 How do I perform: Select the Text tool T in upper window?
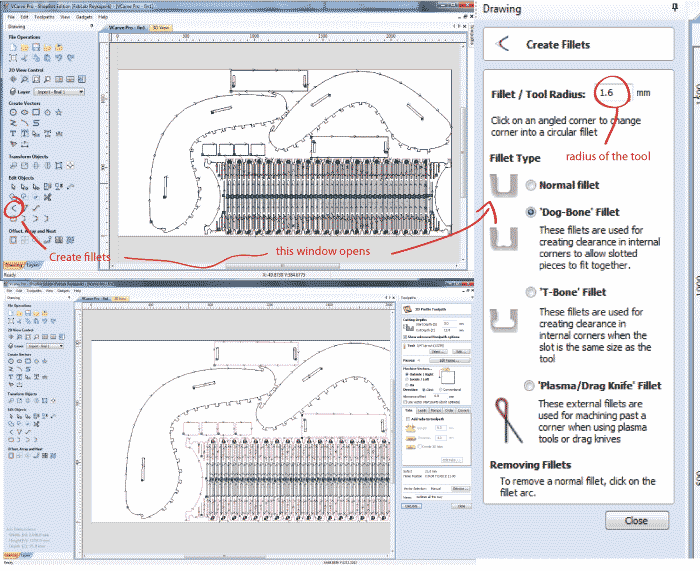(13, 134)
